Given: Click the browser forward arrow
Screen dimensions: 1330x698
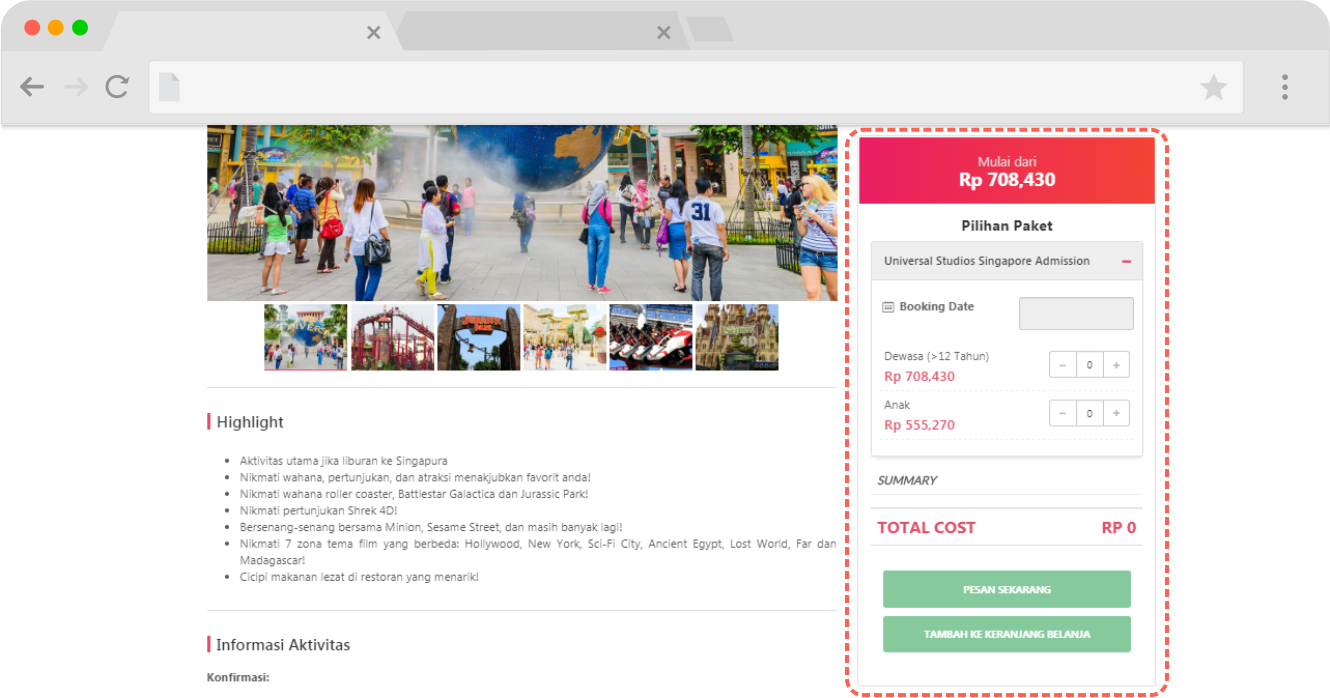Looking at the screenshot, I should (x=75, y=87).
